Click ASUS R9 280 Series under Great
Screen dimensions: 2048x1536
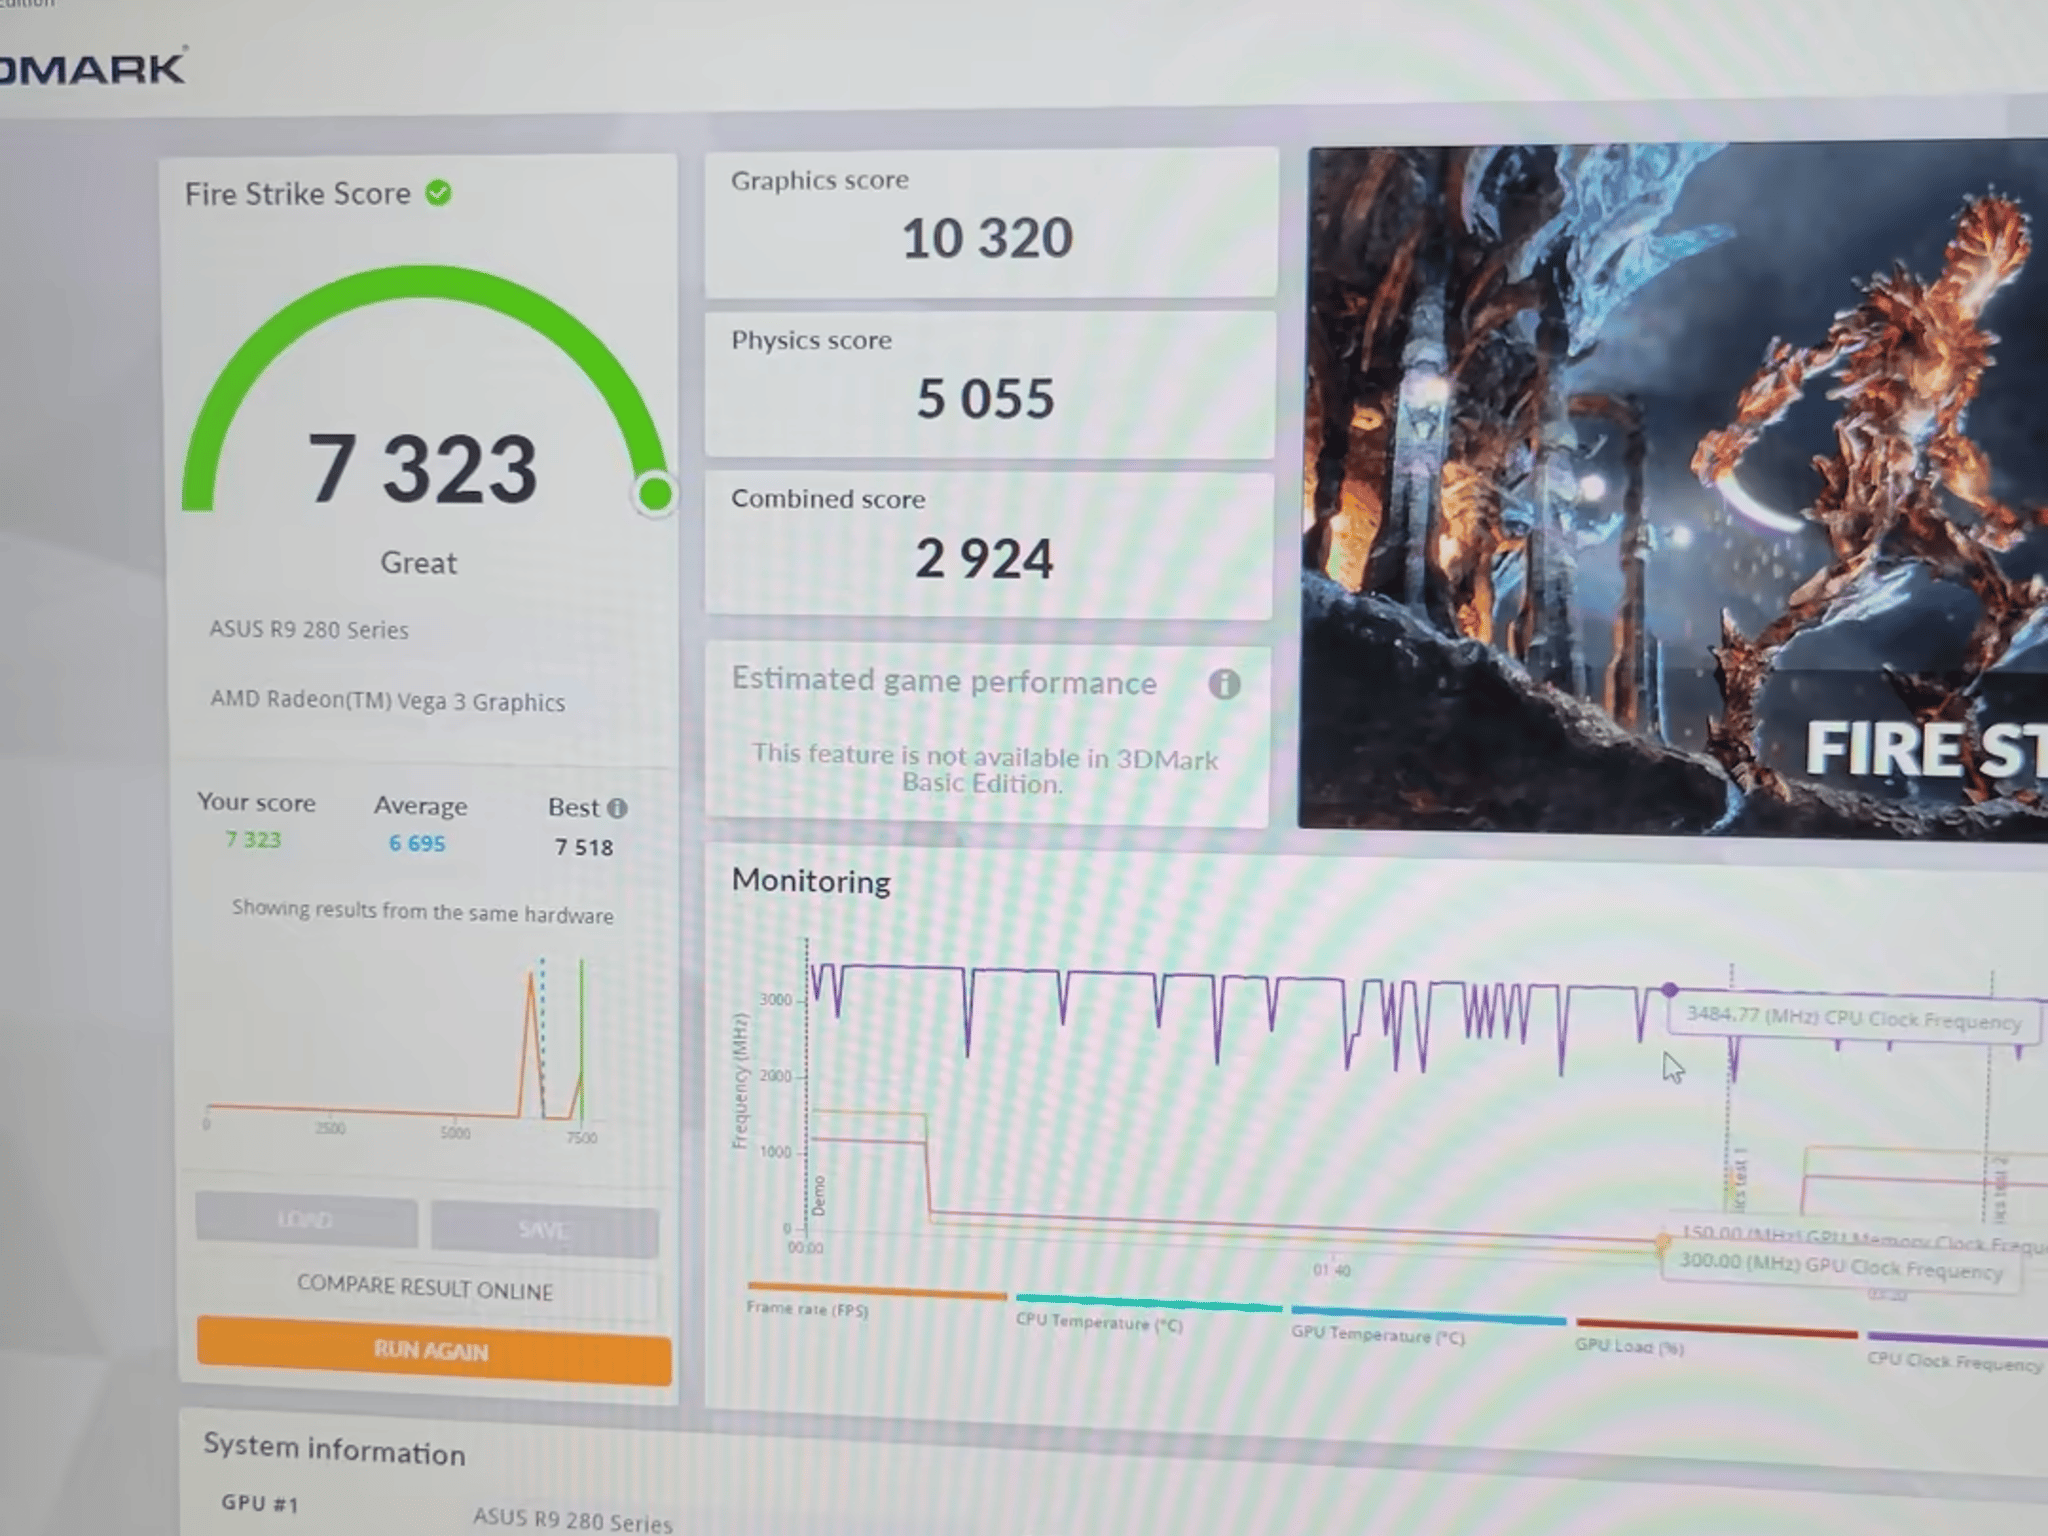click(309, 629)
